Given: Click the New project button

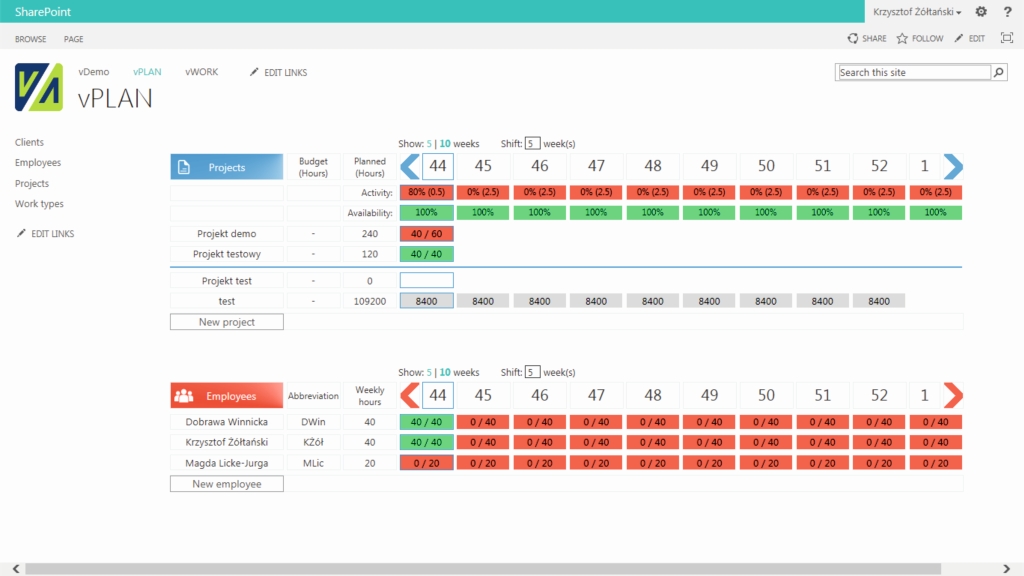Looking at the screenshot, I should click(227, 322).
